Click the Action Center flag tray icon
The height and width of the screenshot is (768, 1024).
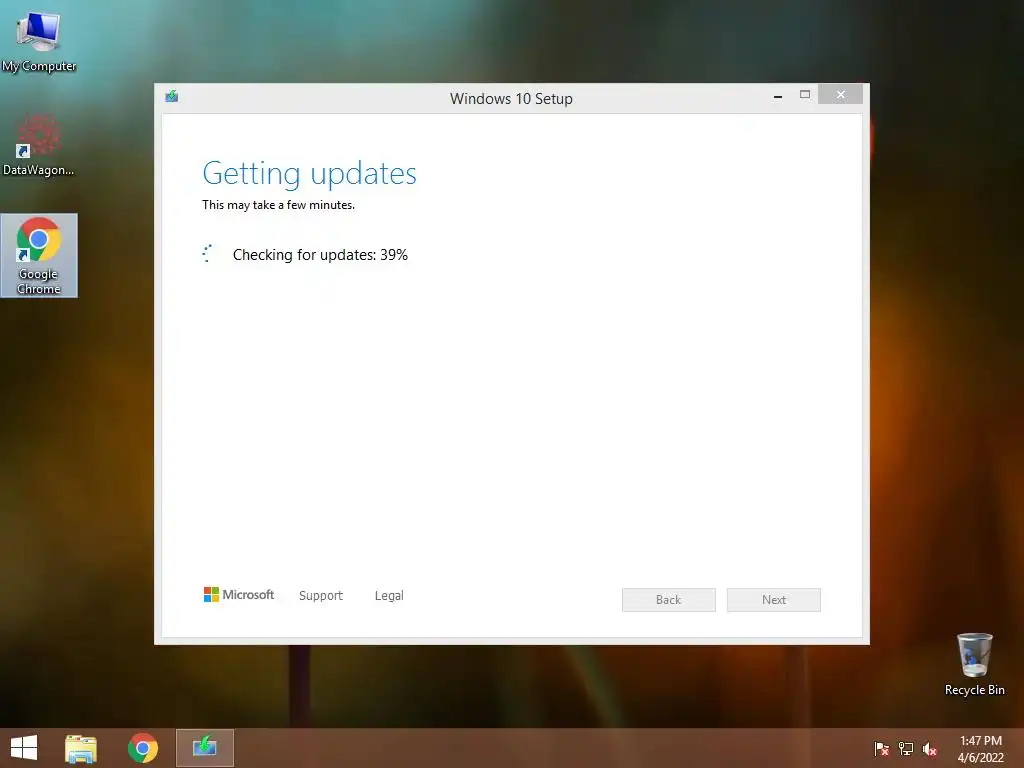pos(881,749)
